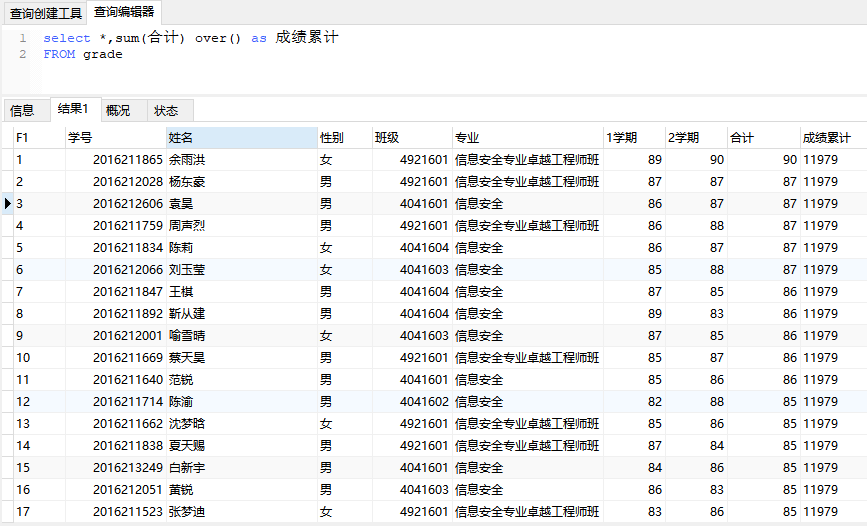
Task: Click the 合计 column header
Action: (x=764, y=138)
